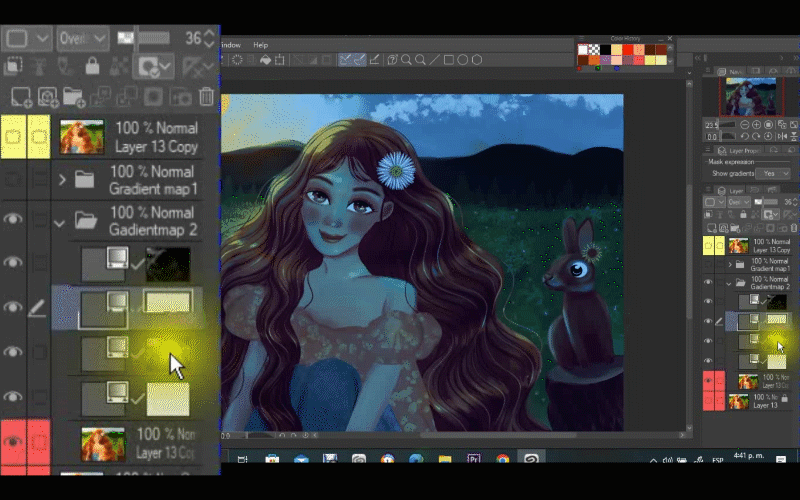Open Premiere Pro from the taskbar
The image size is (800, 500).
(474, 460)
